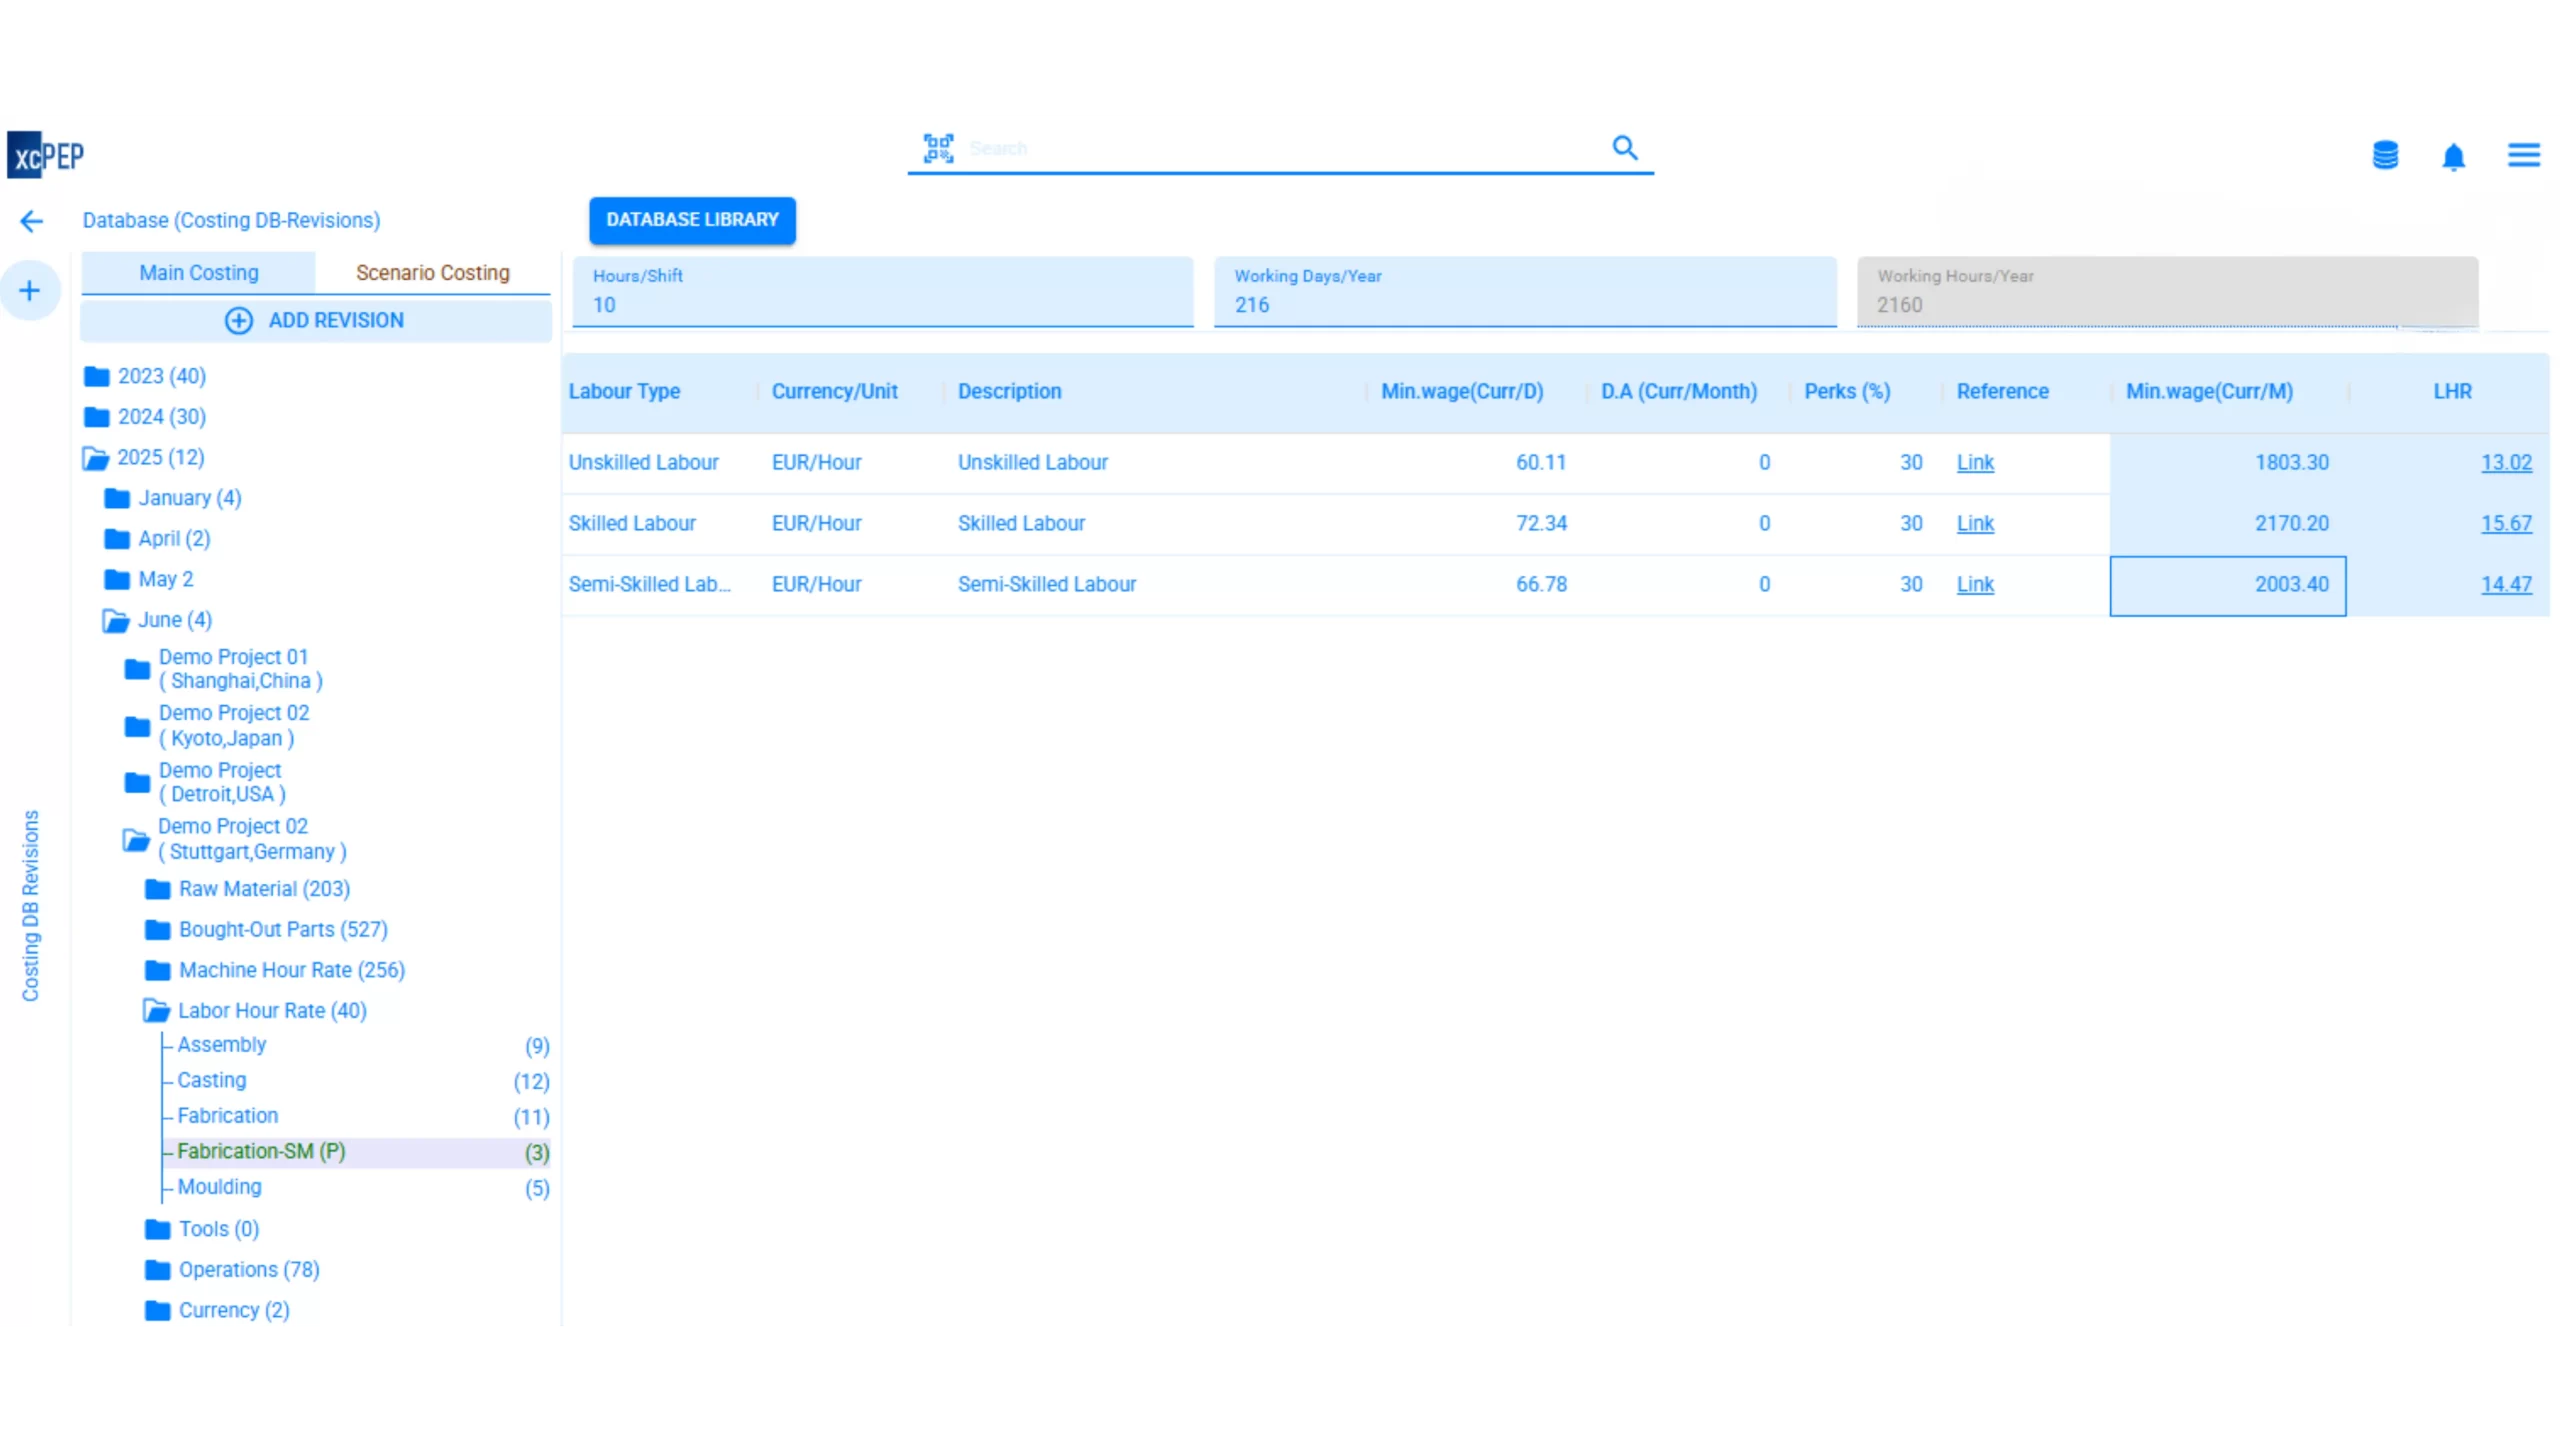The height and width of the screenshot is (1442, 2560).
Task: Click the DATABASE LIBRARY button
Action: [692, 220]
